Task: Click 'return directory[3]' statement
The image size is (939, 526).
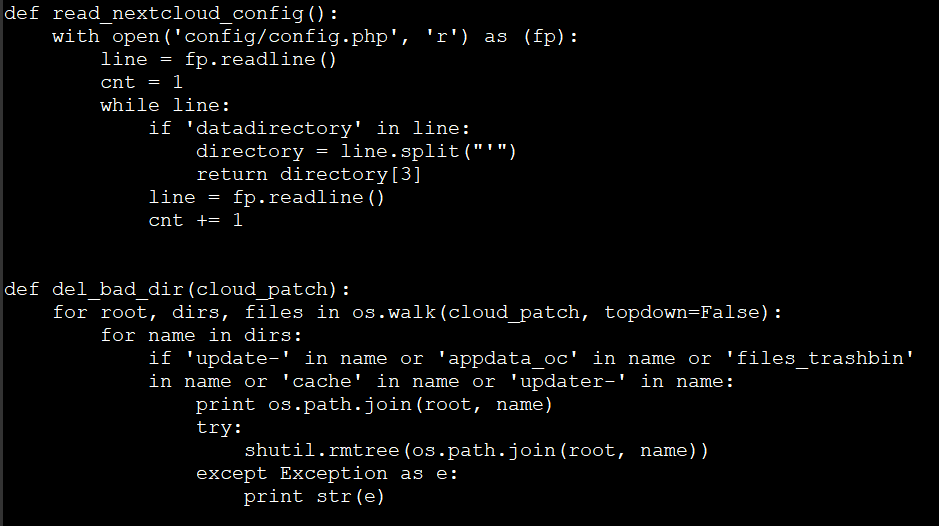Action: point(309,175)
